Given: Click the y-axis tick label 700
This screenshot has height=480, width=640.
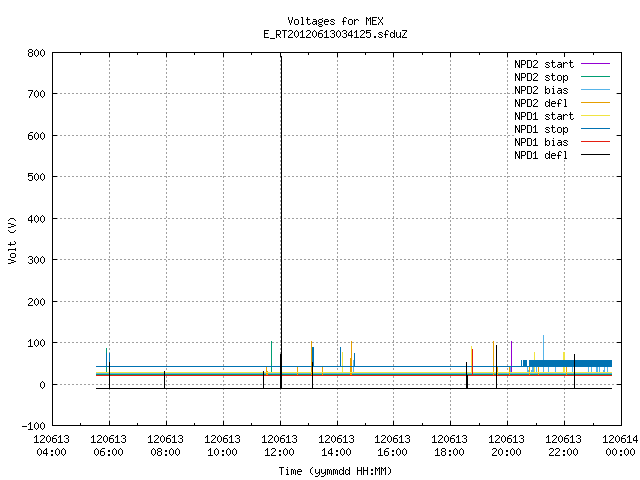Looking at the screenshot, I should click(x=37, y=94).
